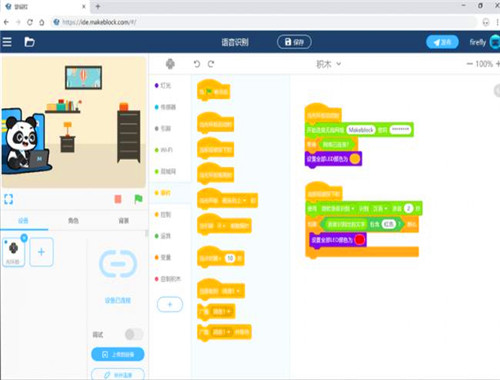
Task: Click the Makeblock network name field
Action: pos(361,130)
